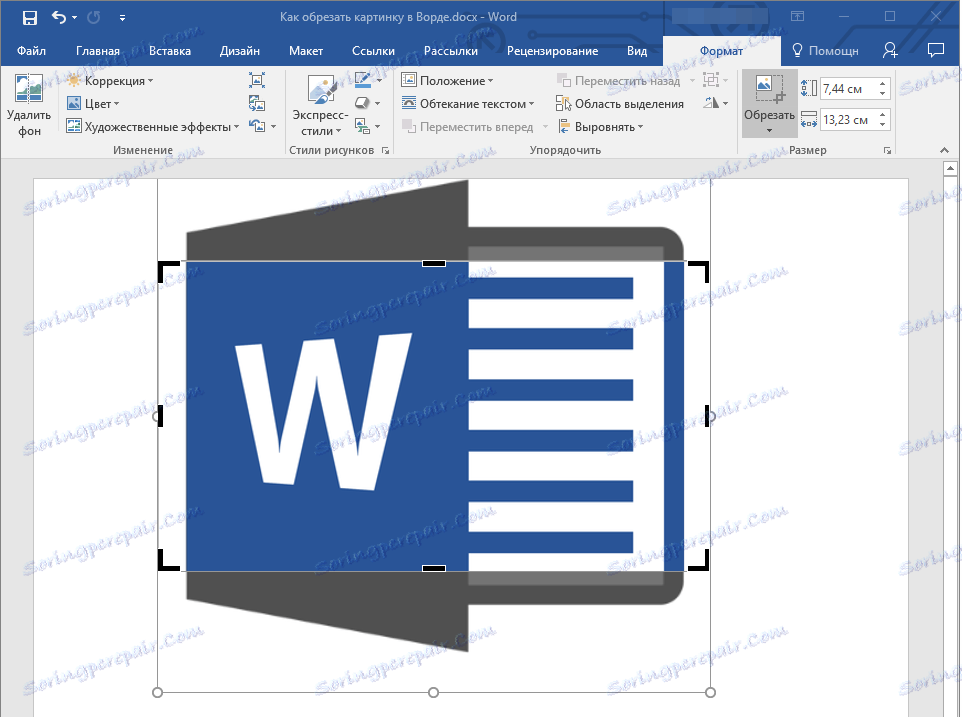Open the Выровнять align dropdown

click(x=600, y=127)
